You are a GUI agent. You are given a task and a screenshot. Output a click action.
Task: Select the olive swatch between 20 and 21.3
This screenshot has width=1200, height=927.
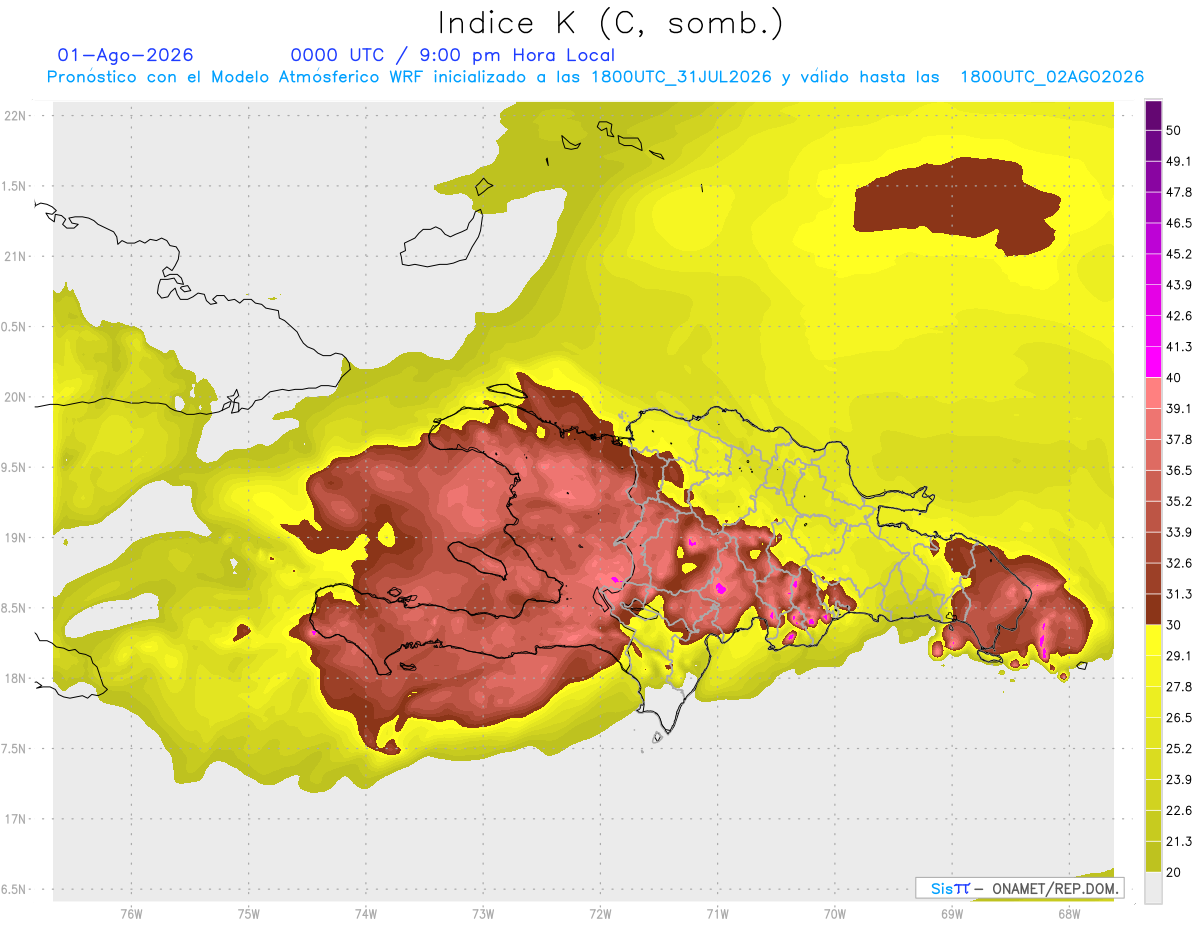[1153, 856]
